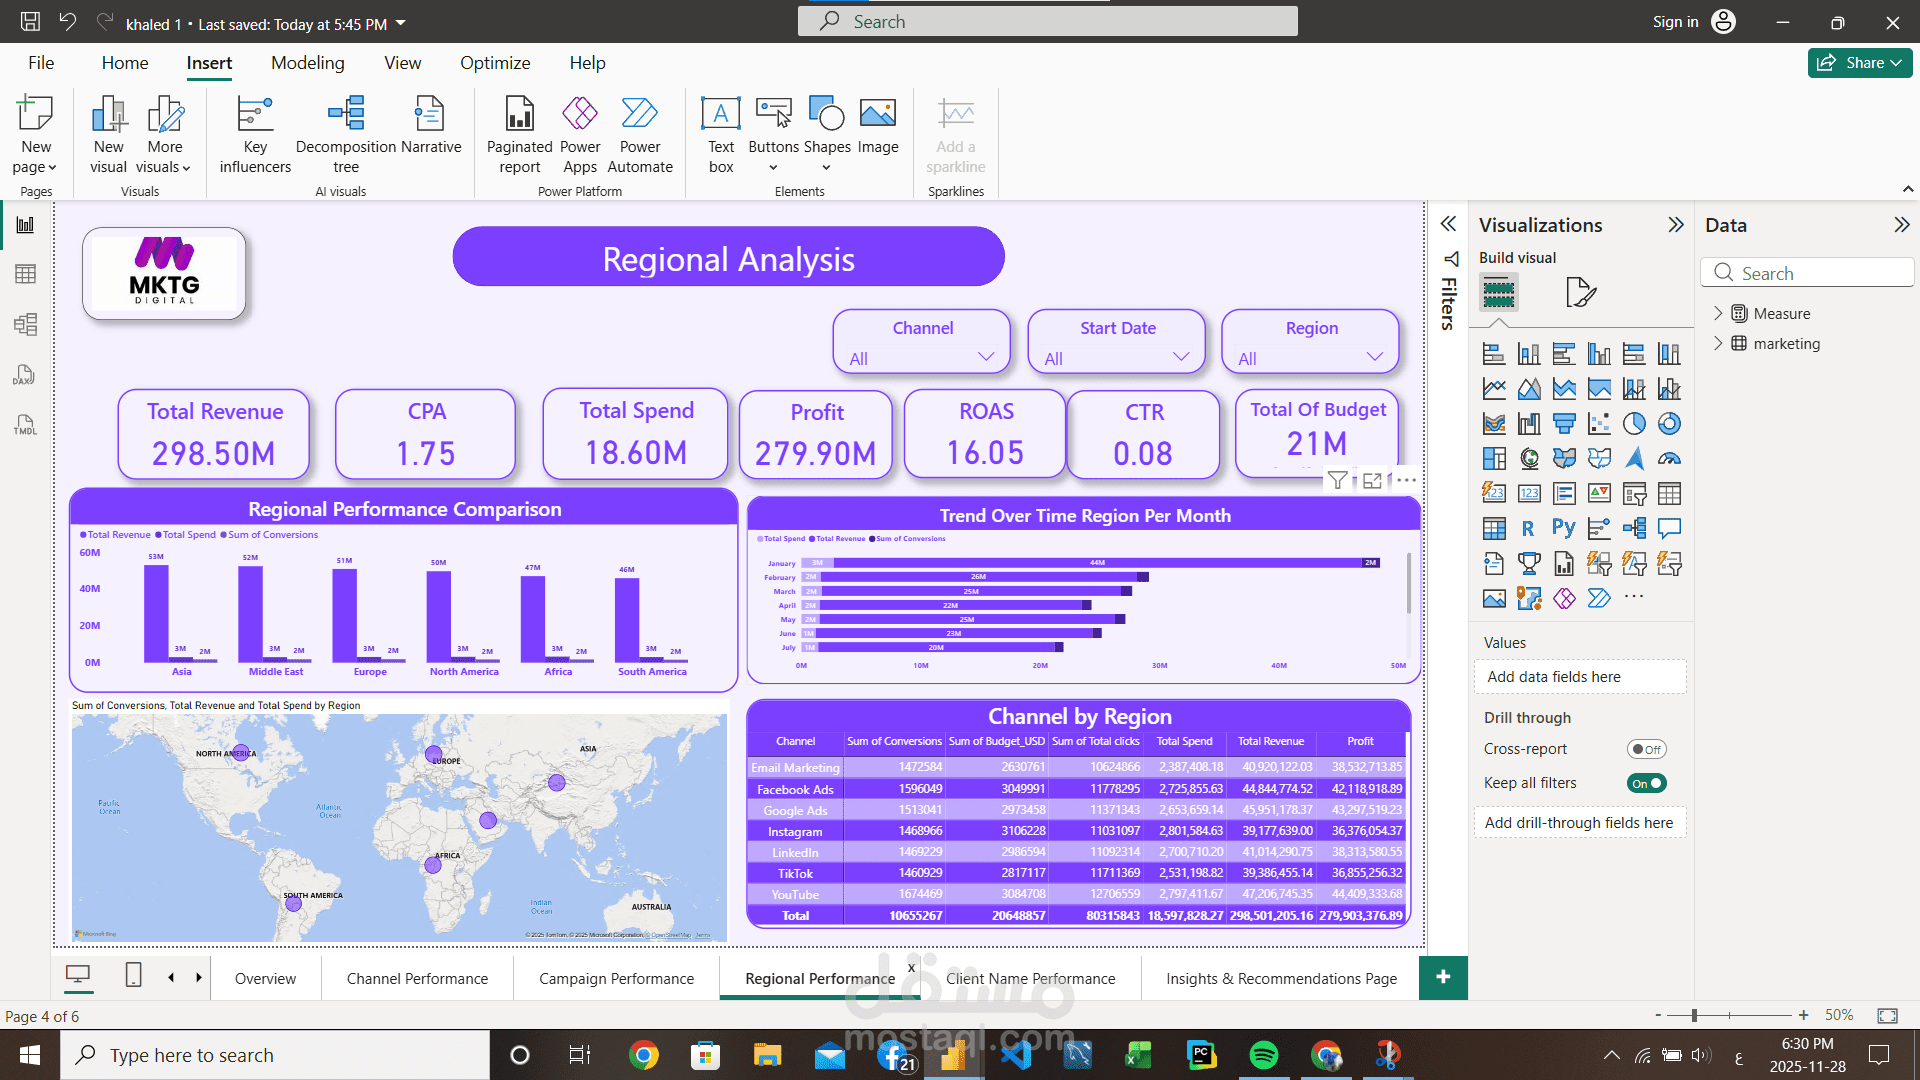Open the Region slicer dropdown
Screen dimensions: 1920x1080
pyautogui.click(x=1374, y=357)
